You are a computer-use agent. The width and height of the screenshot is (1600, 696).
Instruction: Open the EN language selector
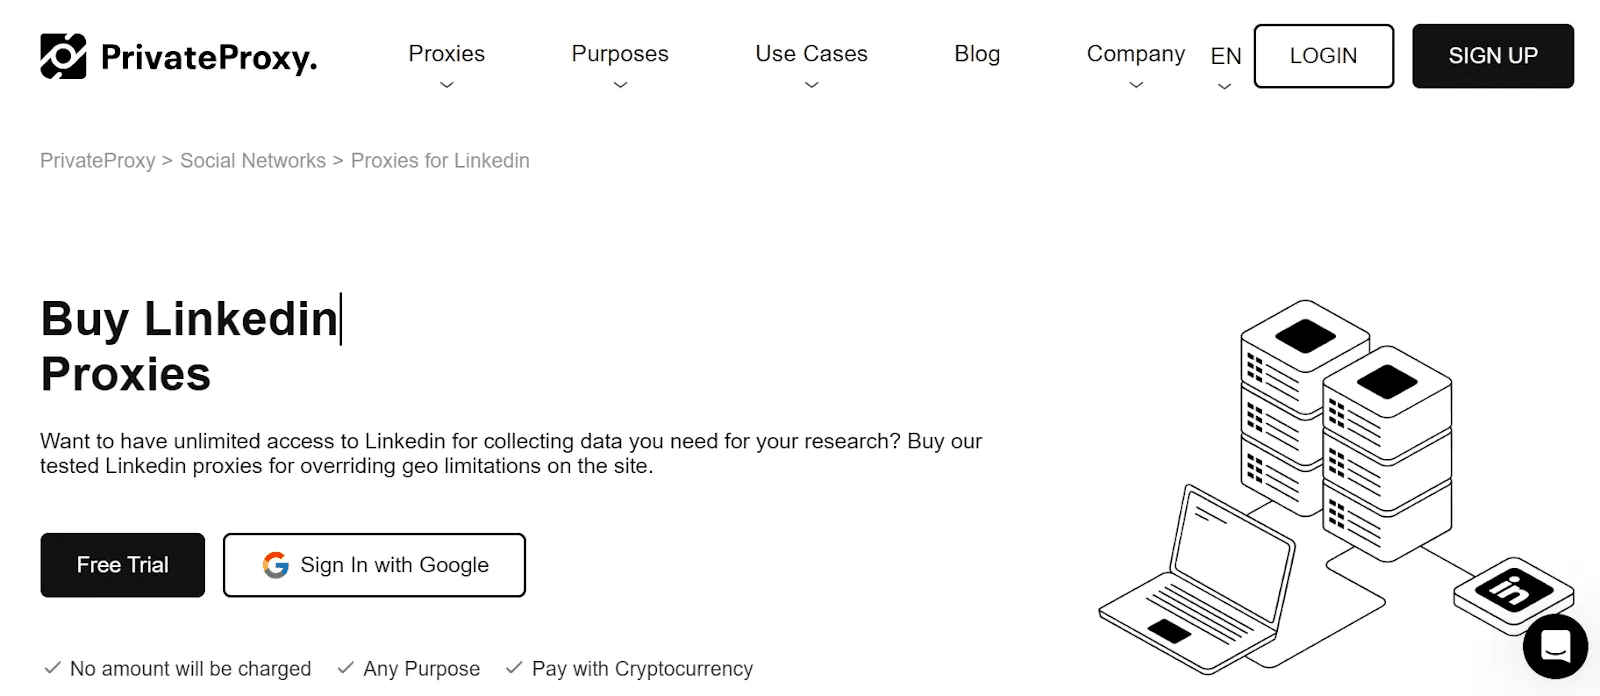tap(1225, 57)
